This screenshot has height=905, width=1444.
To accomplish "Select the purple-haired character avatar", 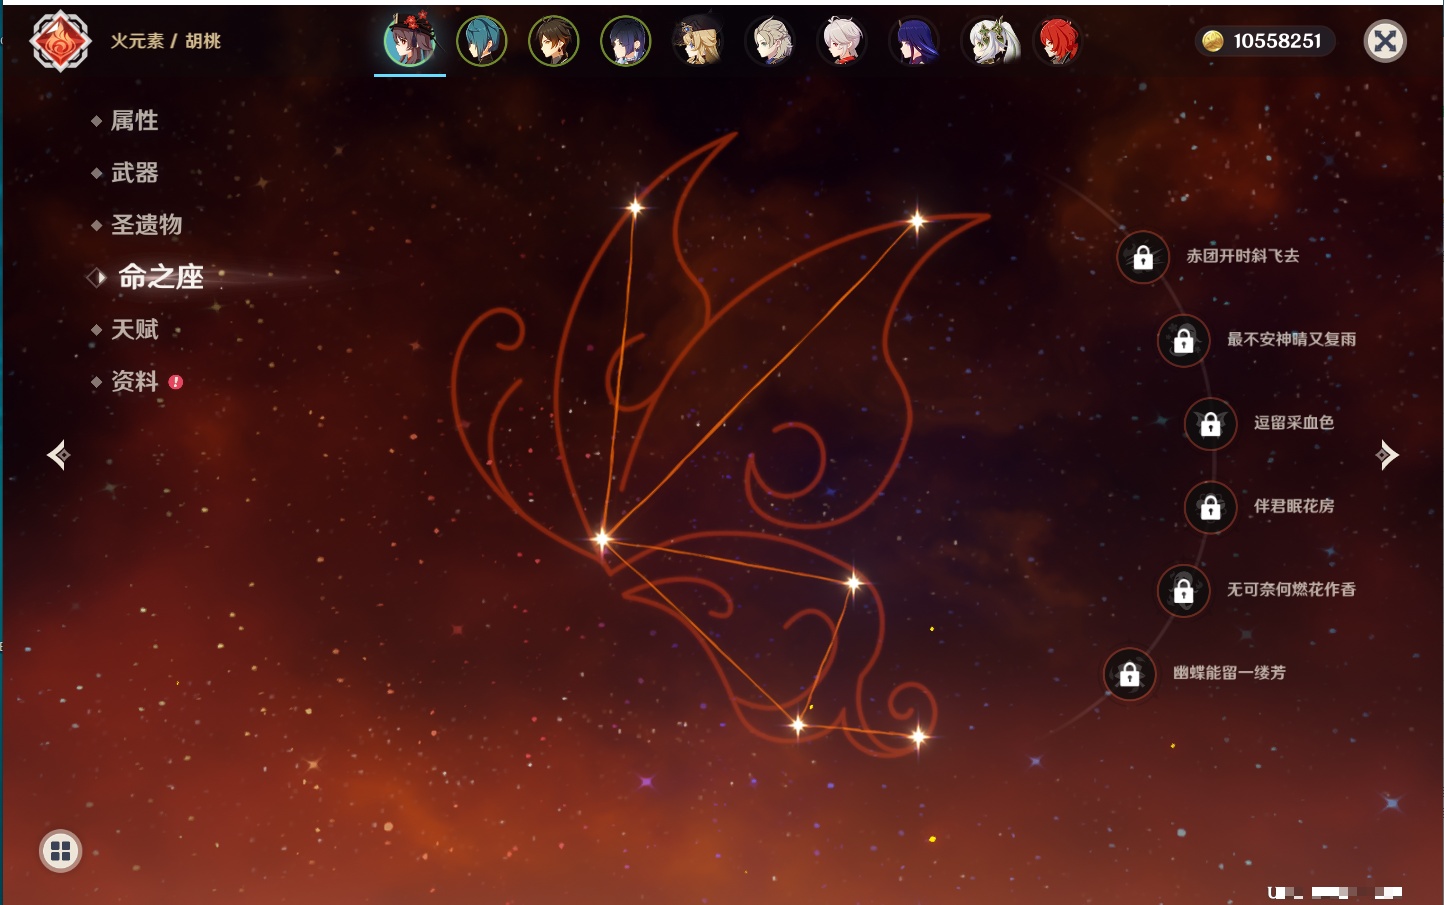I will (x=914, y=41).
